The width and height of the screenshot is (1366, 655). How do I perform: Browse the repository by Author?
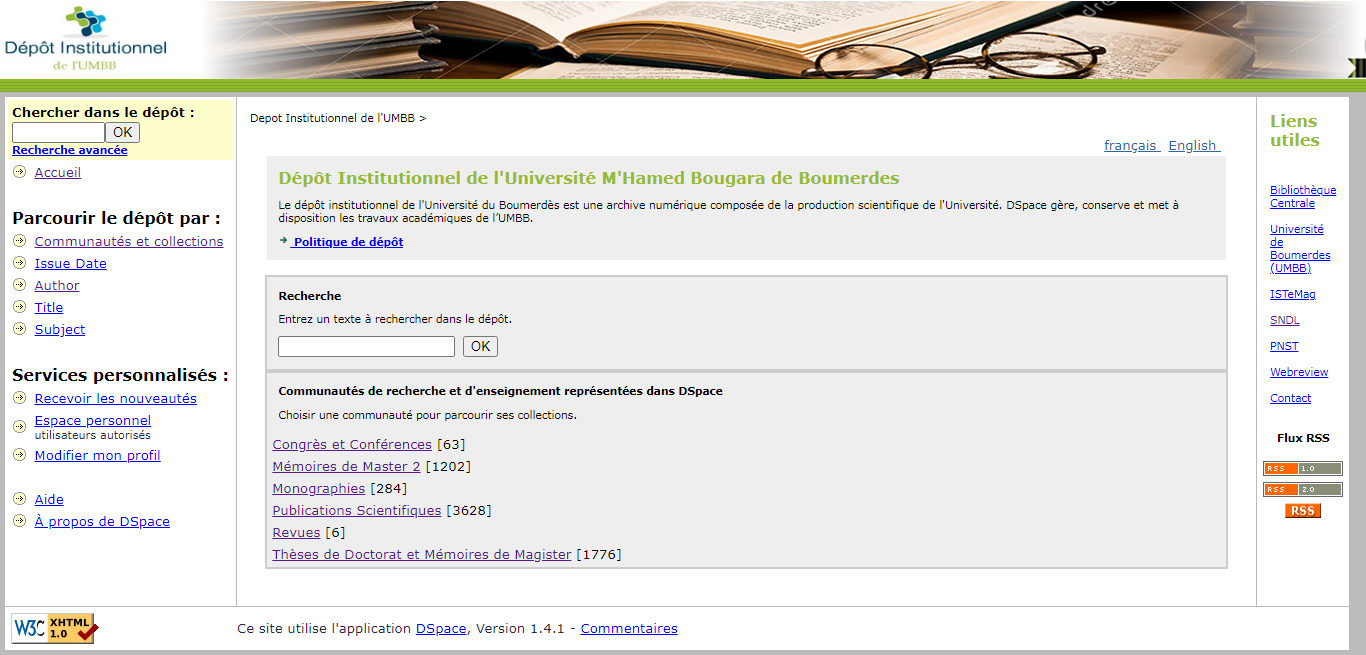(57, 285)
